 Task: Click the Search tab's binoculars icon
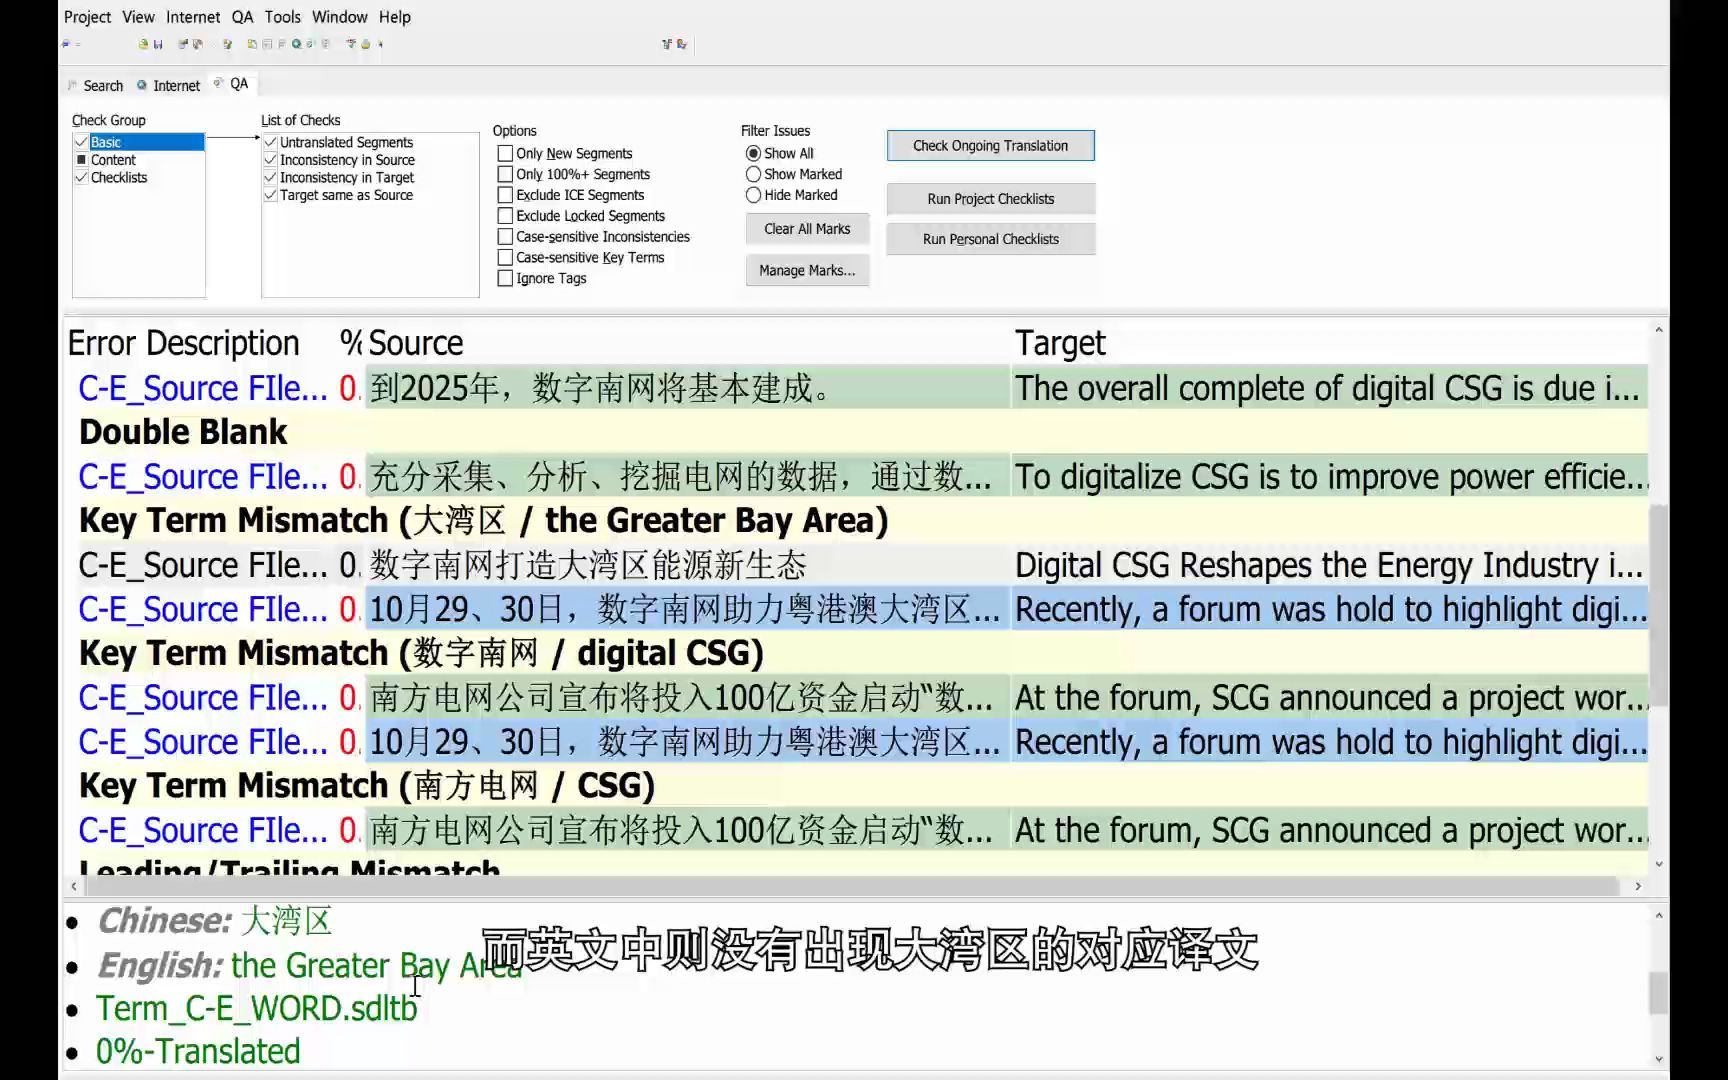coord(72,85)
